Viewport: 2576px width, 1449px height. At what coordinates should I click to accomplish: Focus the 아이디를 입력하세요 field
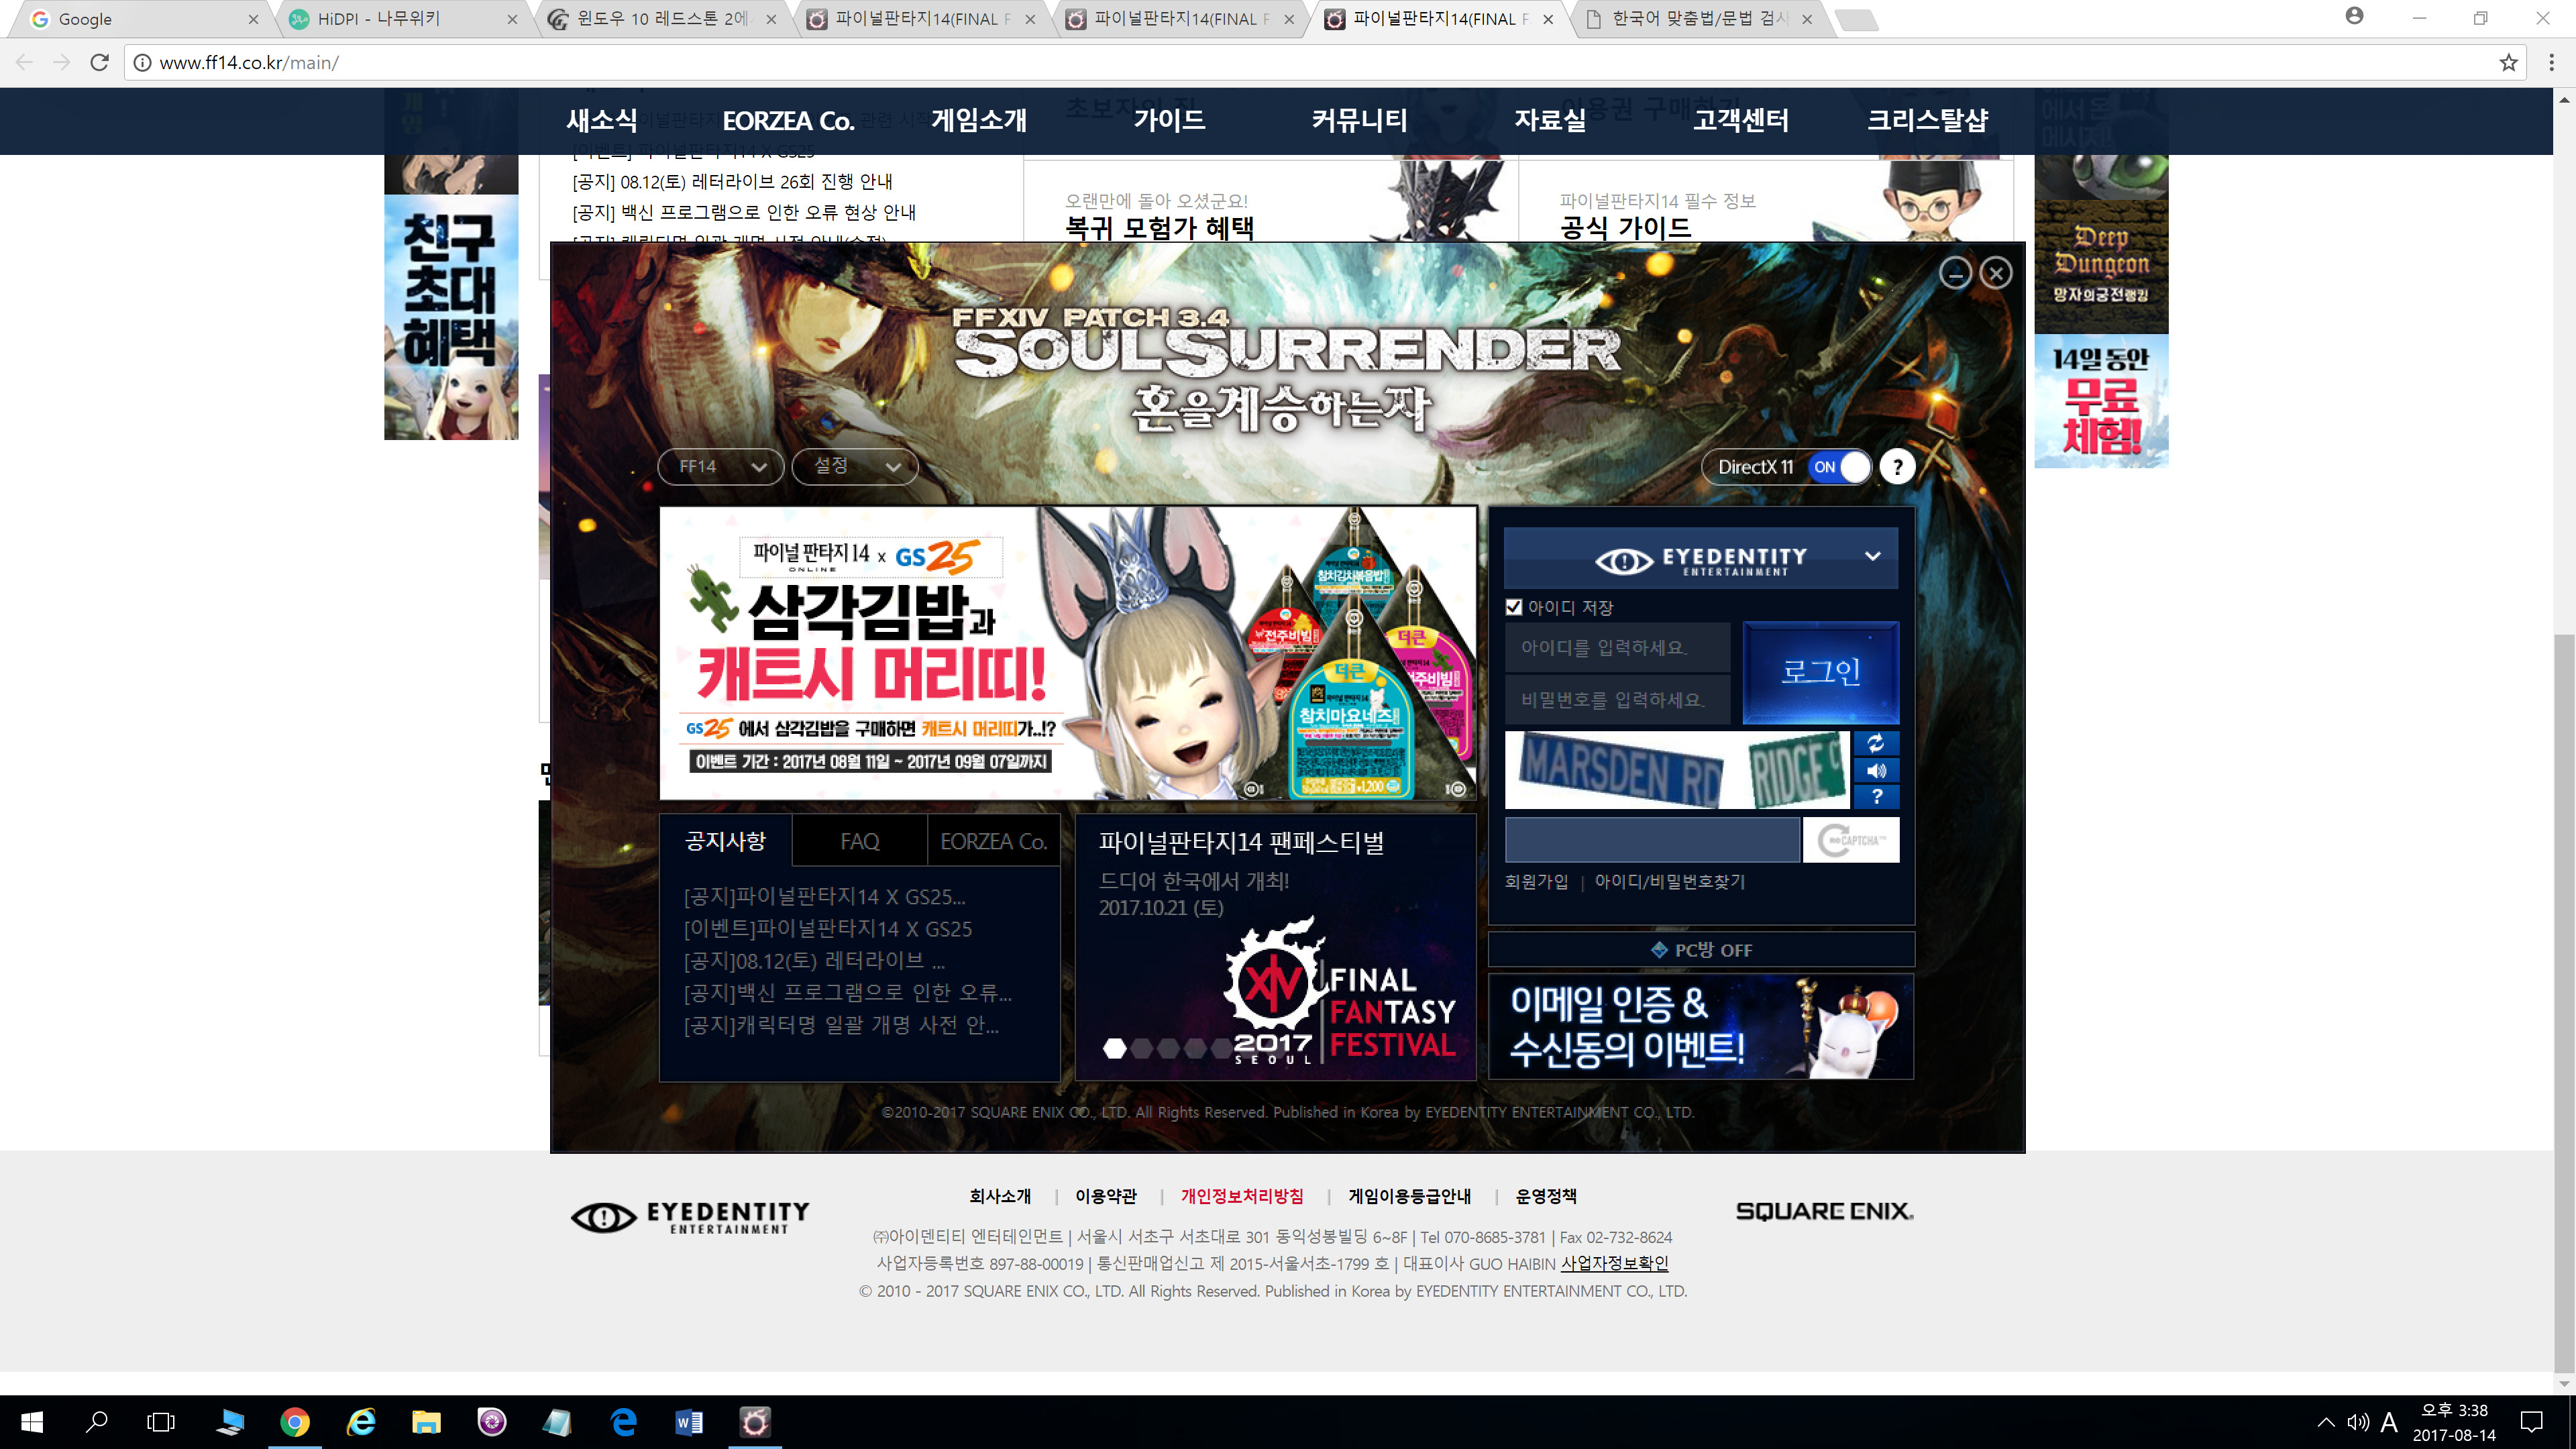click(1617, 648)
